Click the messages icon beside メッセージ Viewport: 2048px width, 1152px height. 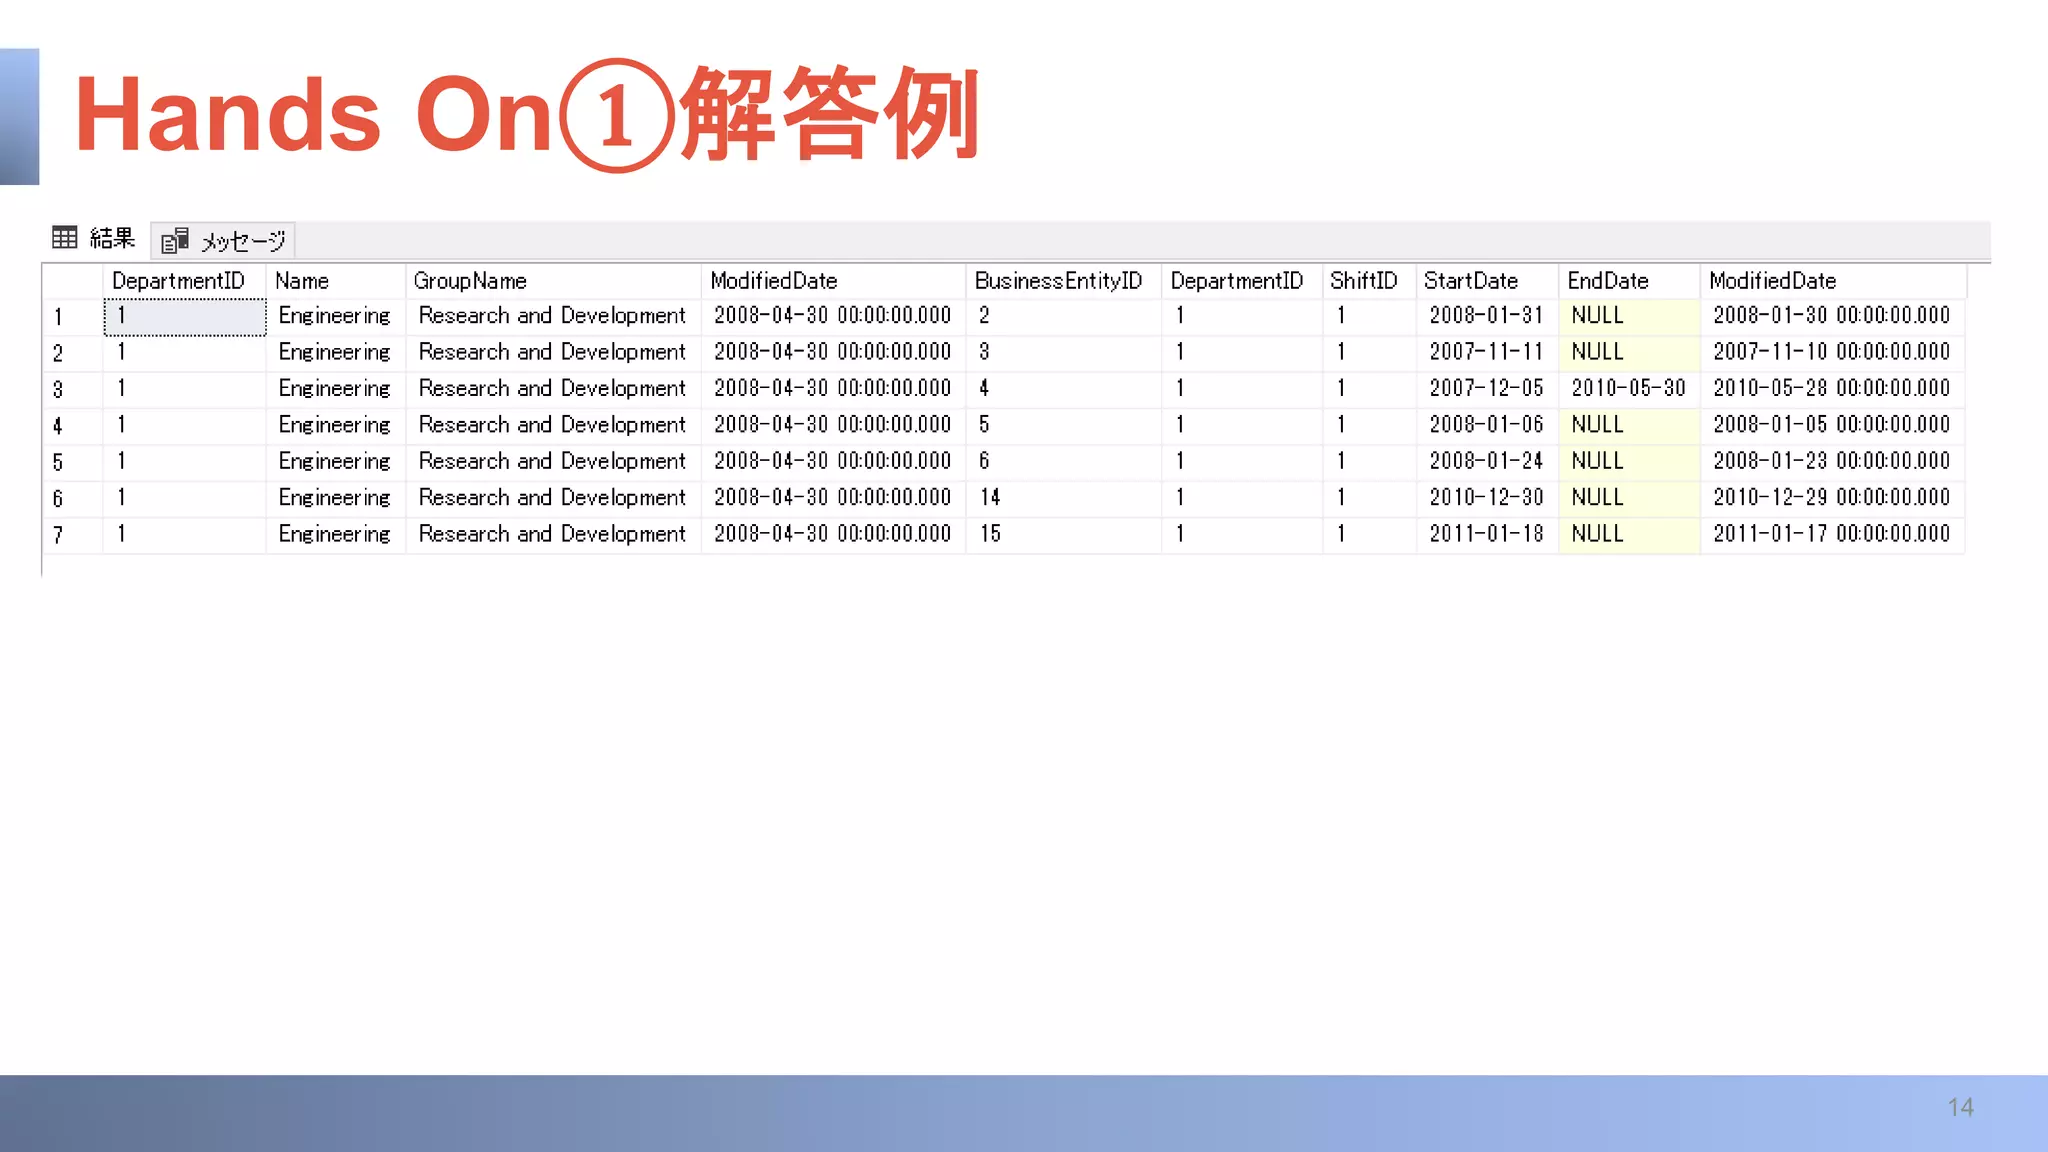175,240
